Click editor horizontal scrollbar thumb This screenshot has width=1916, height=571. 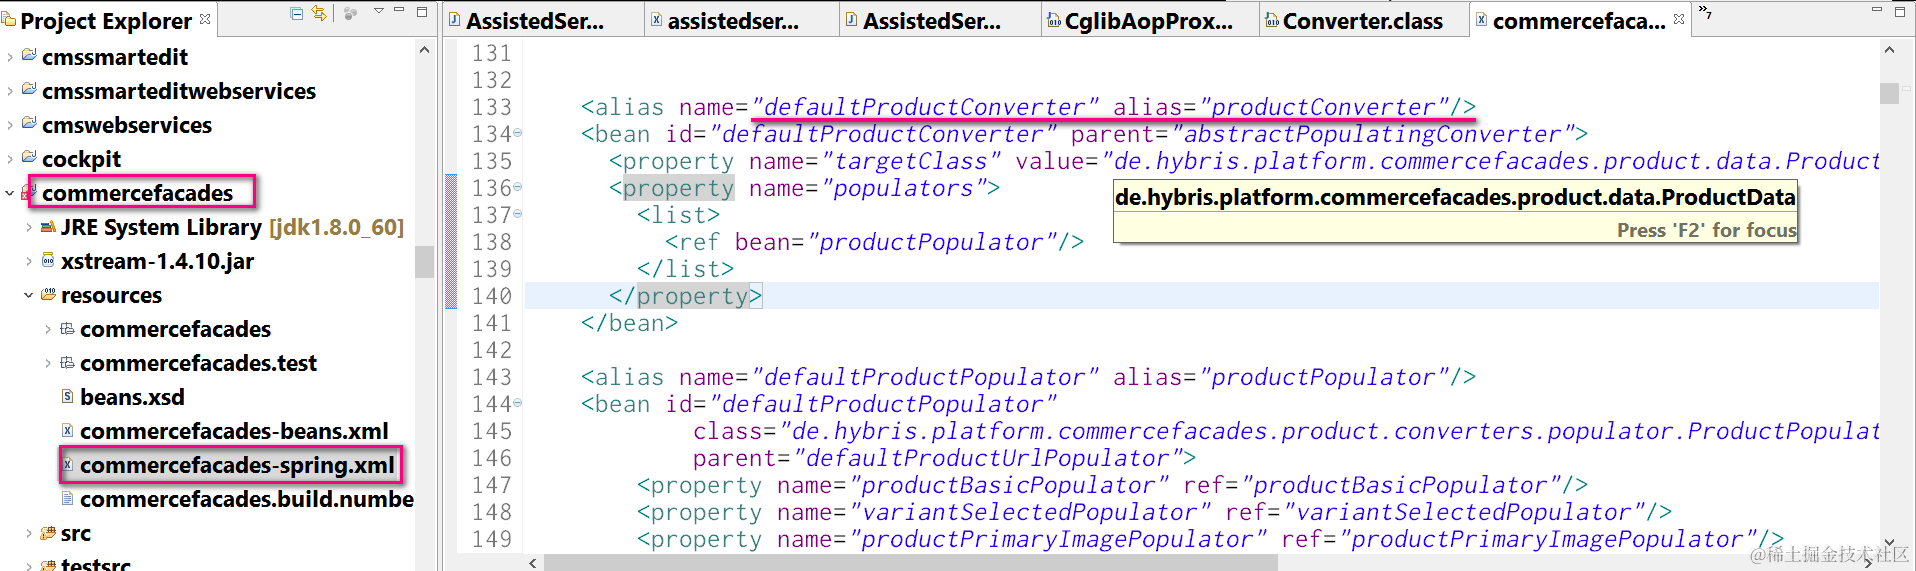910,563
